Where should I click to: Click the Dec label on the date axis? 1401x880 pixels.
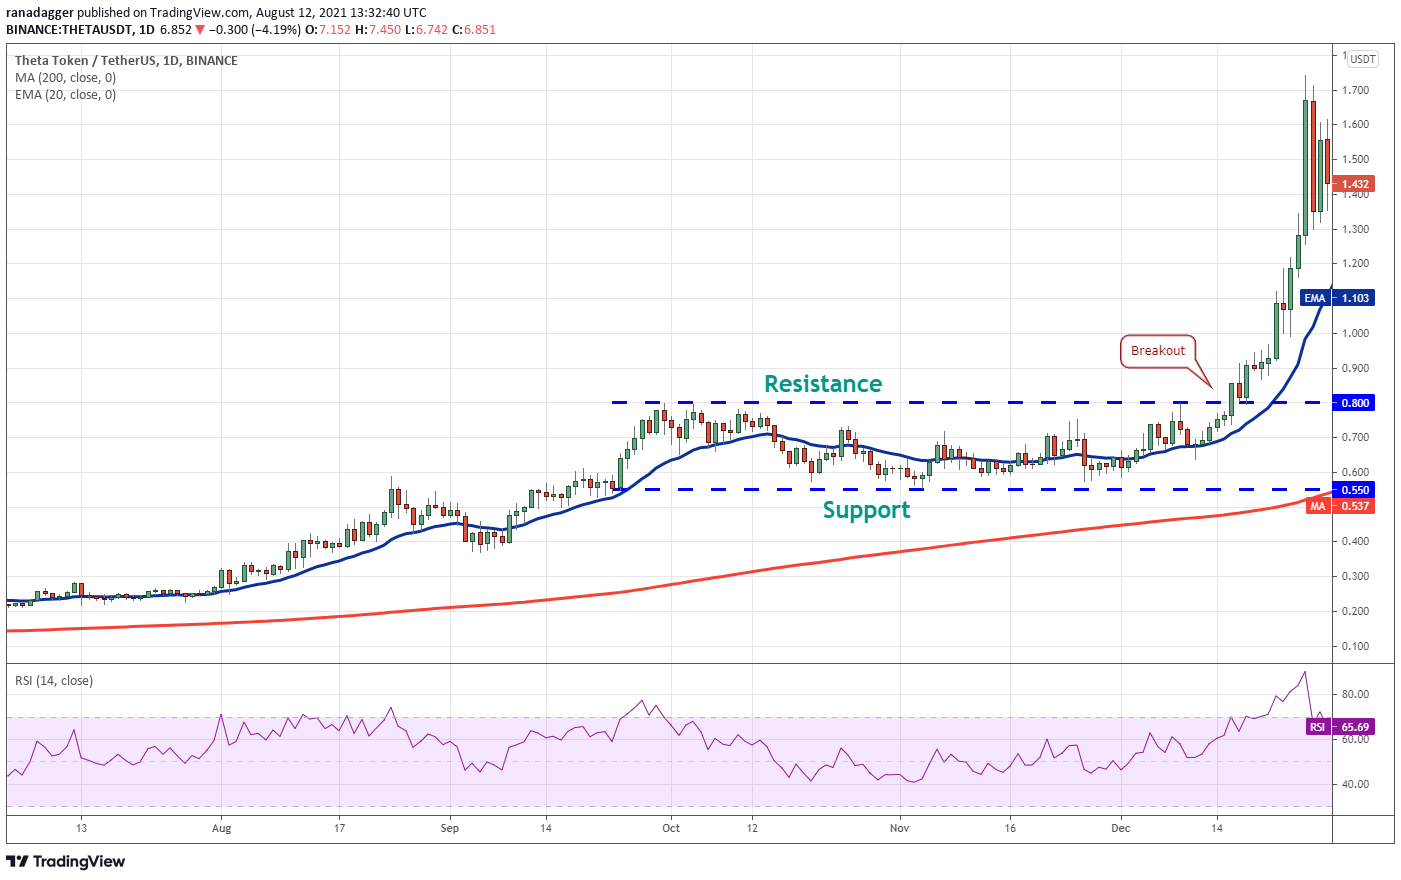coord(1121,829)
